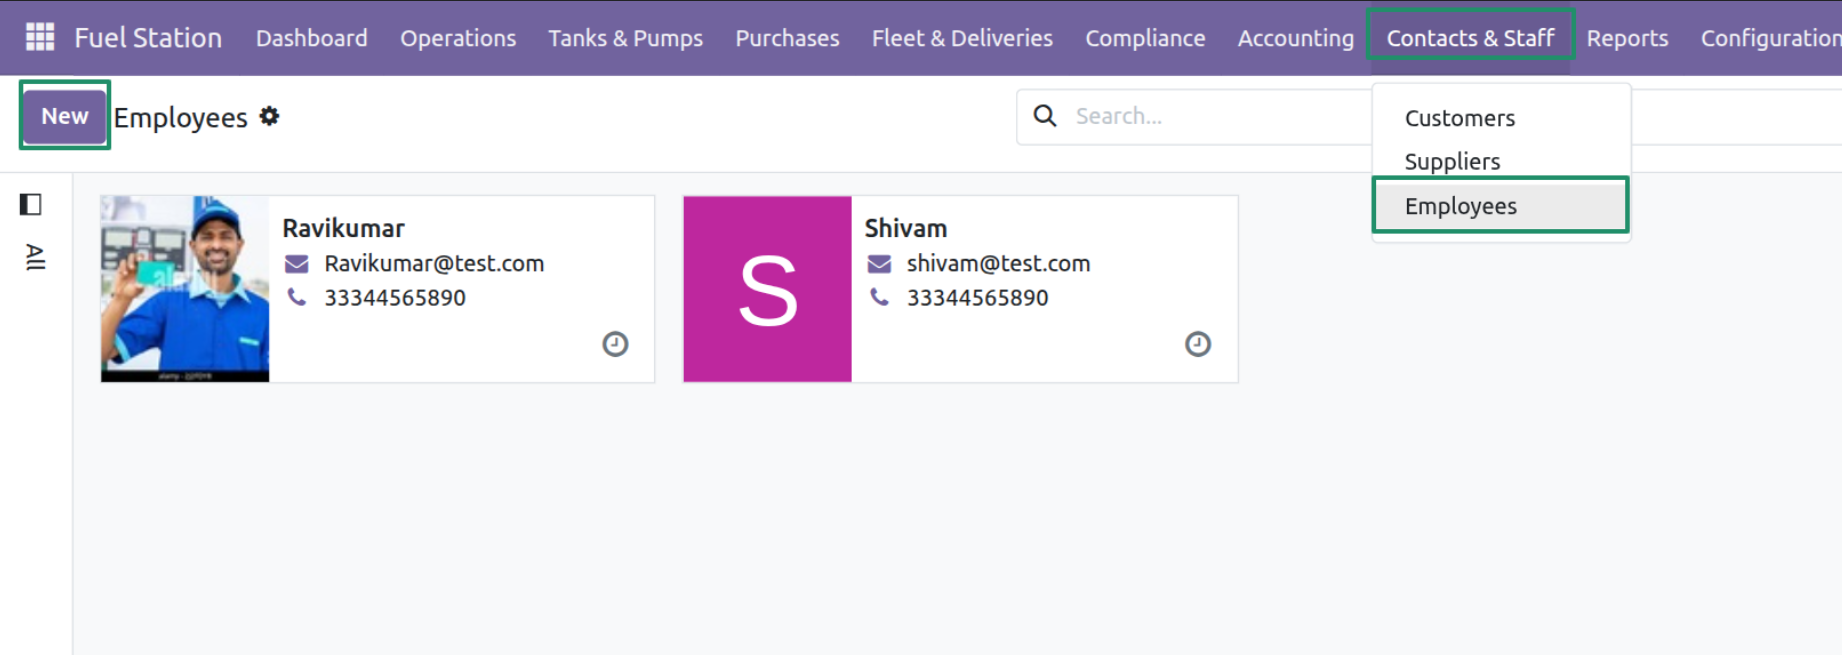Click the Employees page title
Viewport: 1842px width, 655px height.
click(x=181, y=117)
